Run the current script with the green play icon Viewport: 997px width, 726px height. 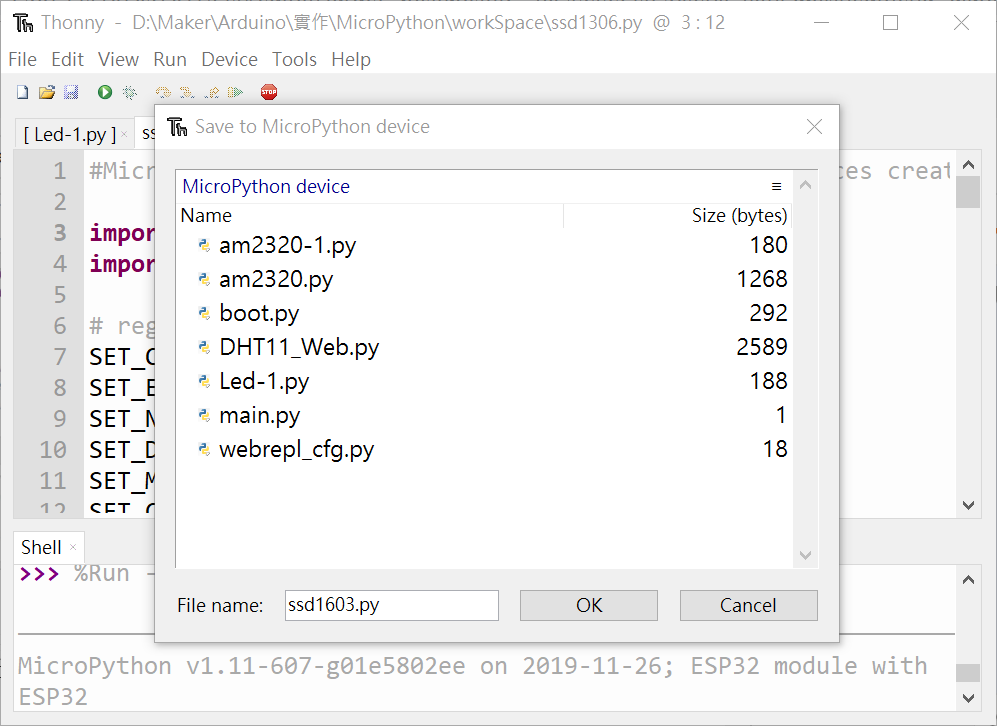pos(104,91)
